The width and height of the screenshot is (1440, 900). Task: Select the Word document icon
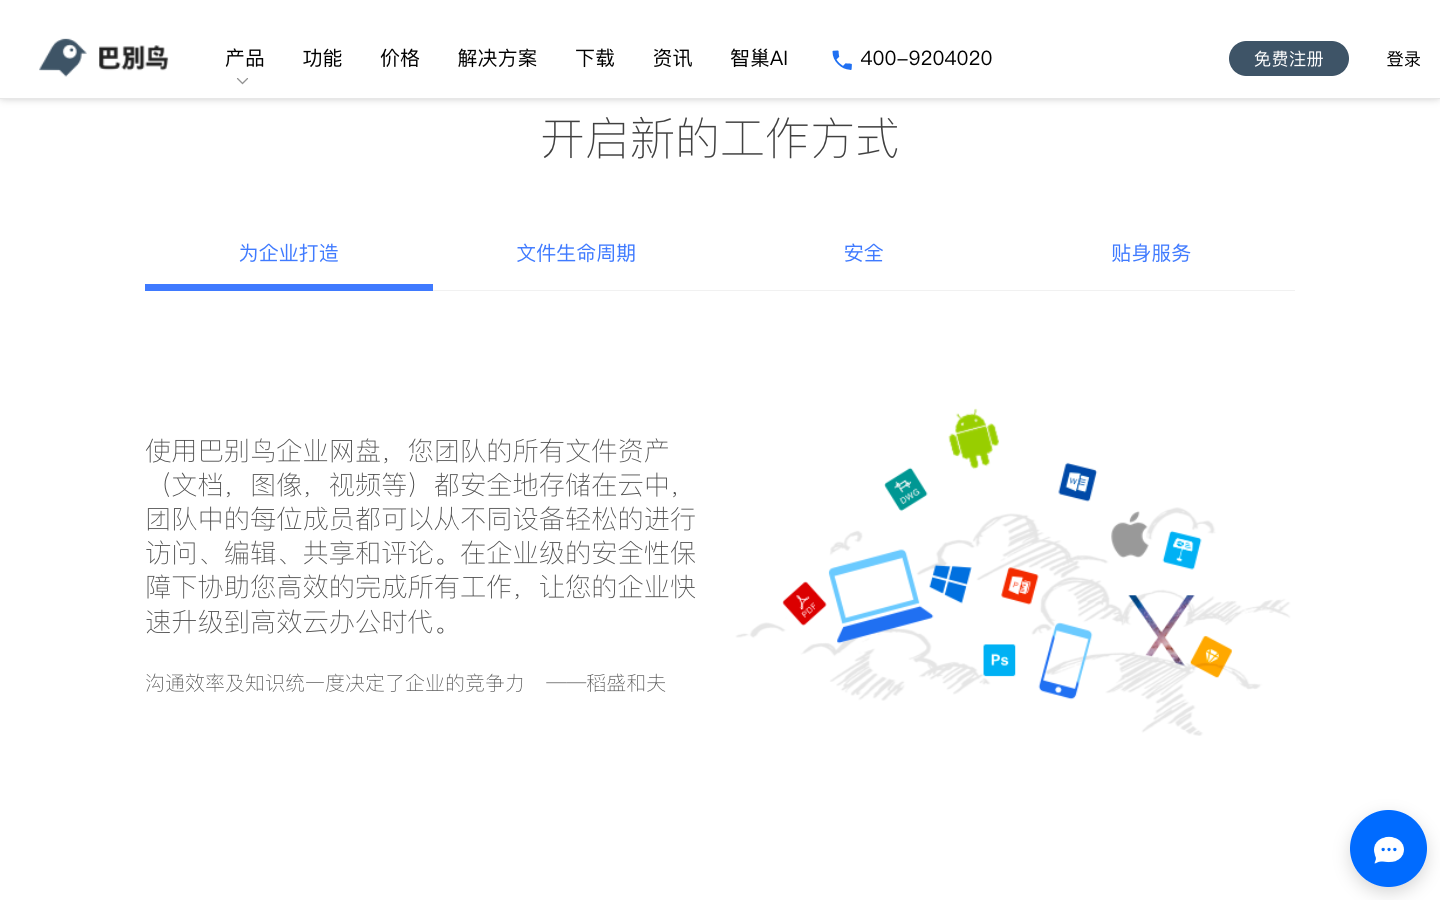(x=1077, y=481)
